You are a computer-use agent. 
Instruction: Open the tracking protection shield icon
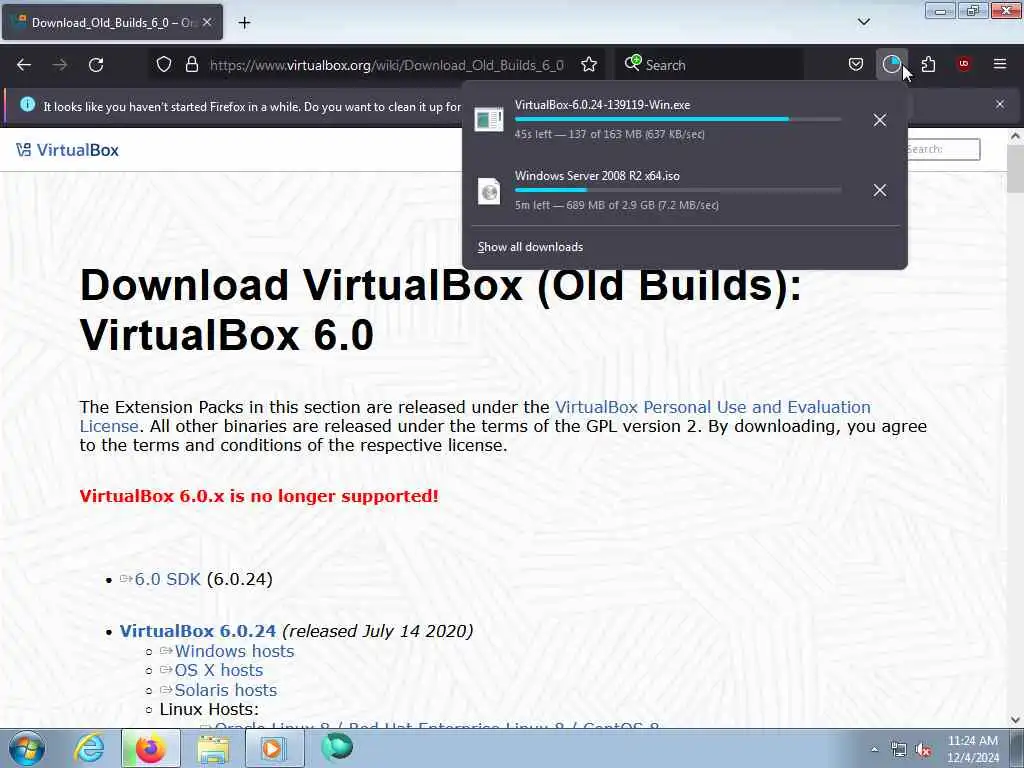[164, 65]
